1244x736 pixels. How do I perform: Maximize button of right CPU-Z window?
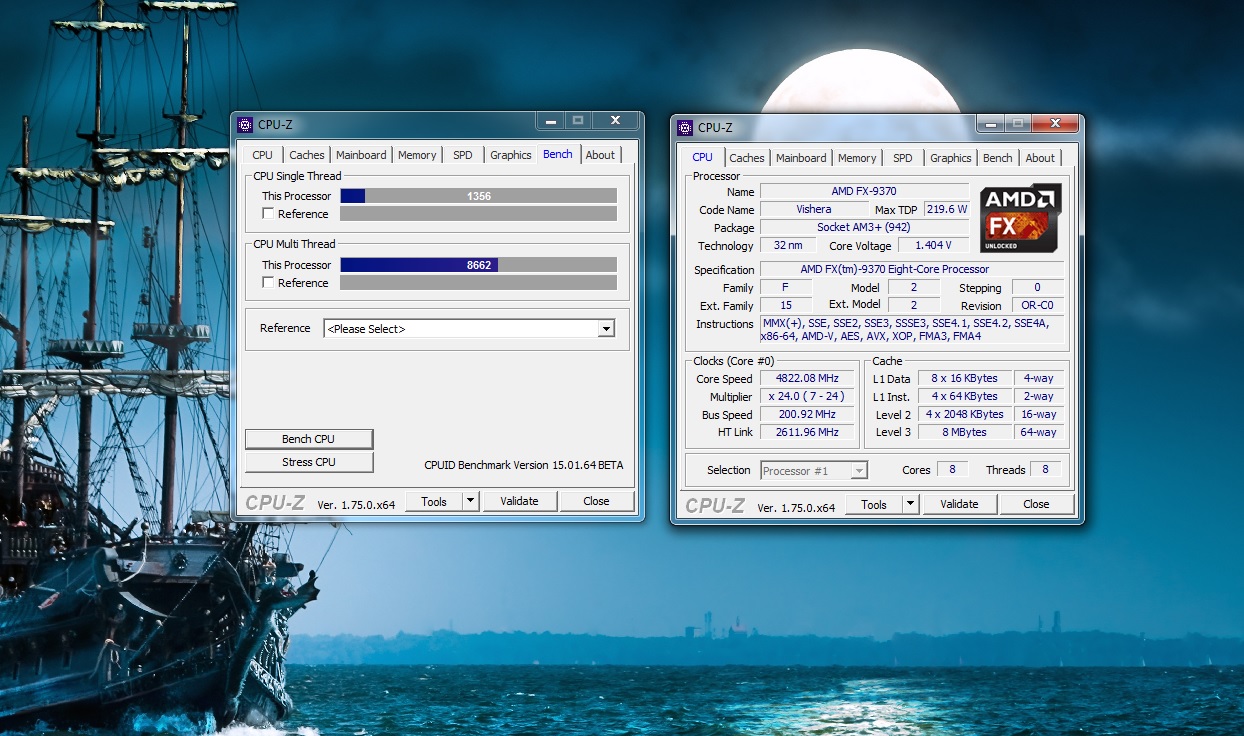click(1018, 123)
